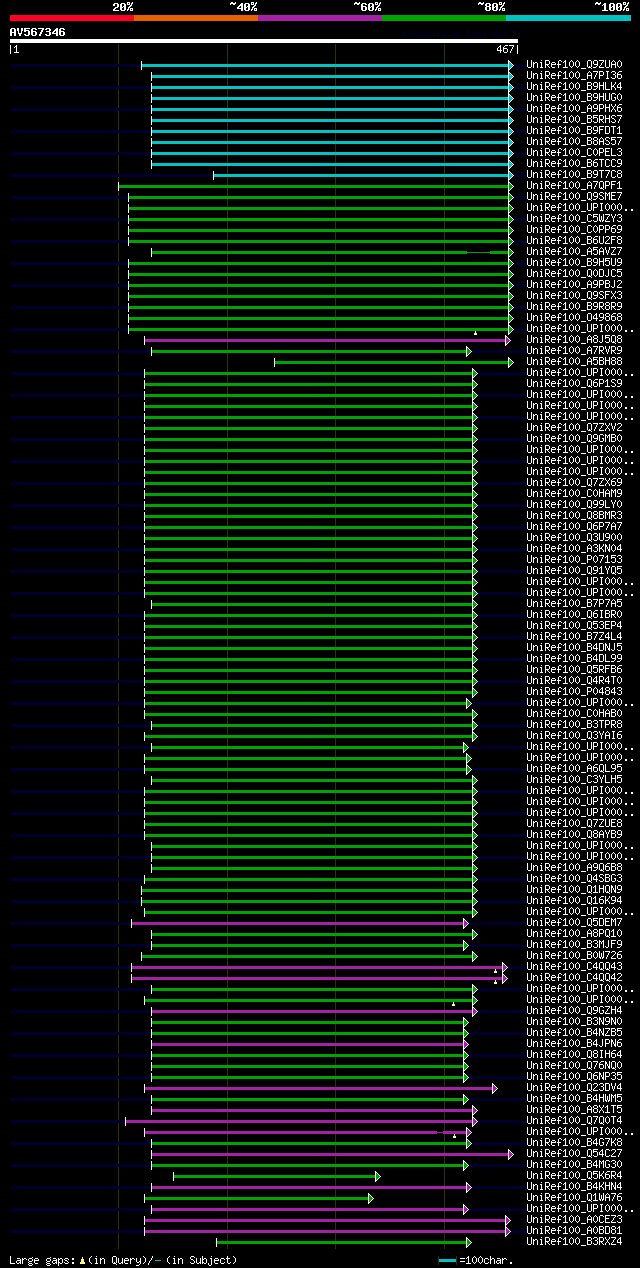The height and width of the screenshot is (1268, 640).
Task: Click the purple alignment bar for UniRef100_Q54C27
Action: point(332,1154)
